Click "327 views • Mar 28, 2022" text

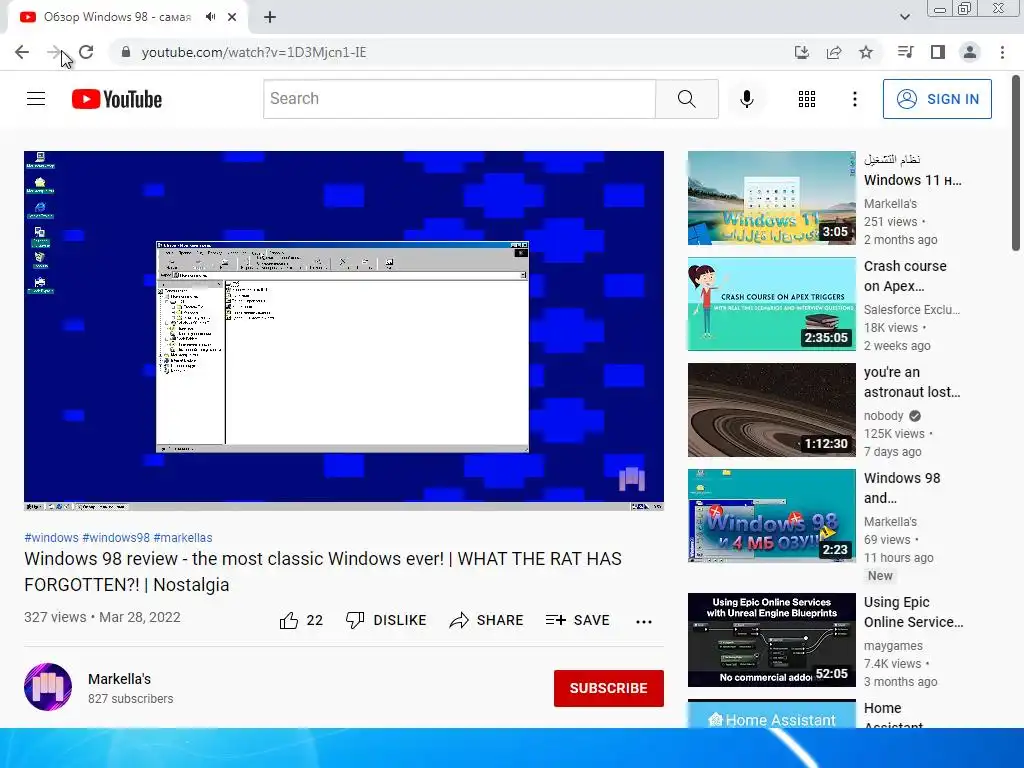(x=102, y=617)
